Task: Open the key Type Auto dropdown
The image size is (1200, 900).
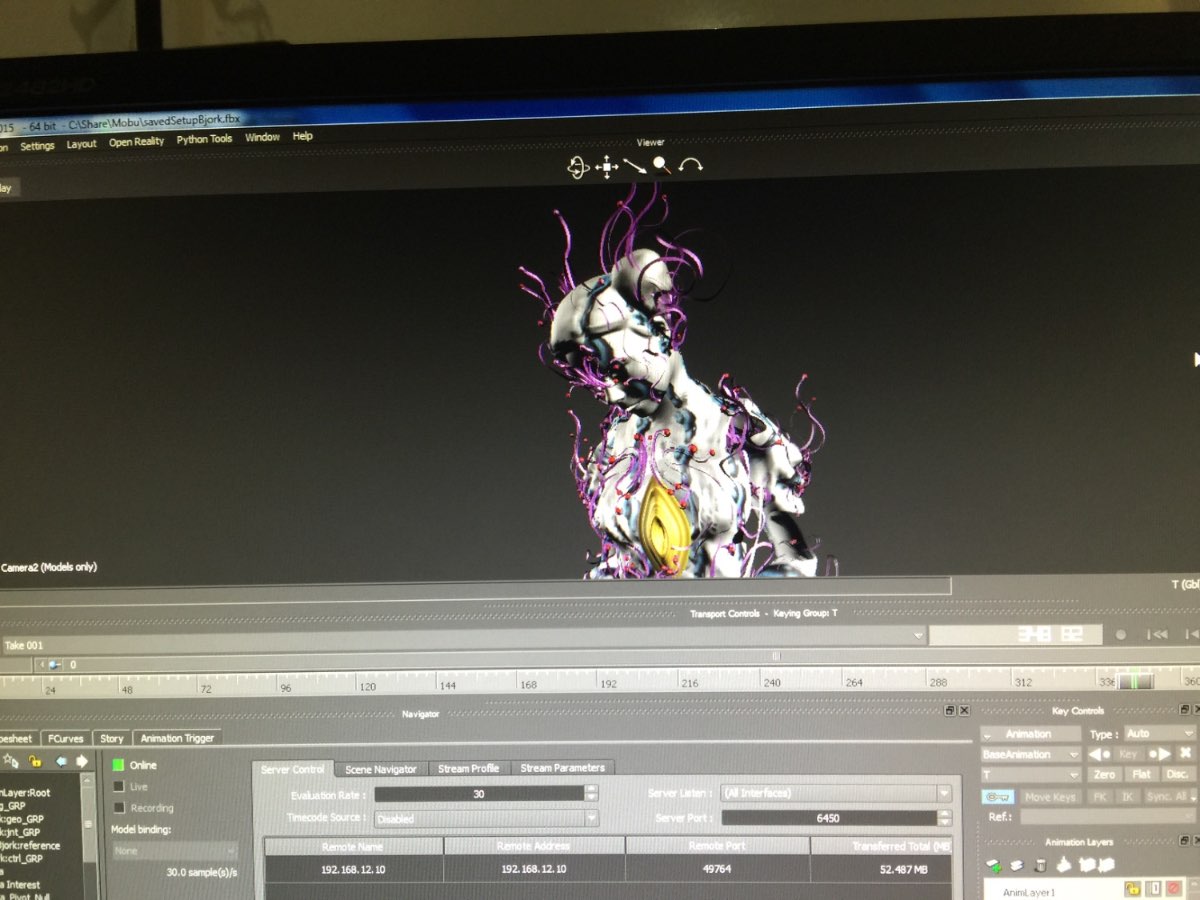Action: tap(1159, 734)
